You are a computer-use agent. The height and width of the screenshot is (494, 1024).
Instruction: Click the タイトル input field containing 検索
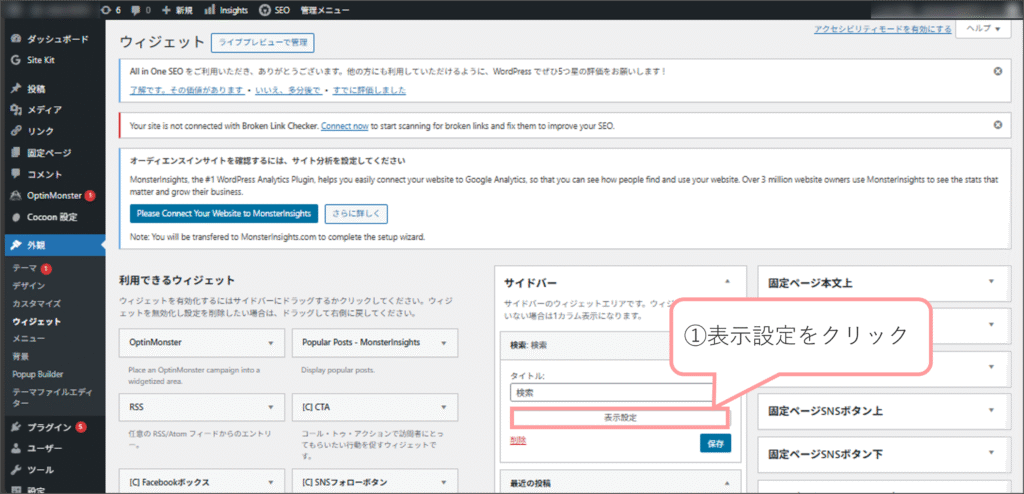(611, 393)
